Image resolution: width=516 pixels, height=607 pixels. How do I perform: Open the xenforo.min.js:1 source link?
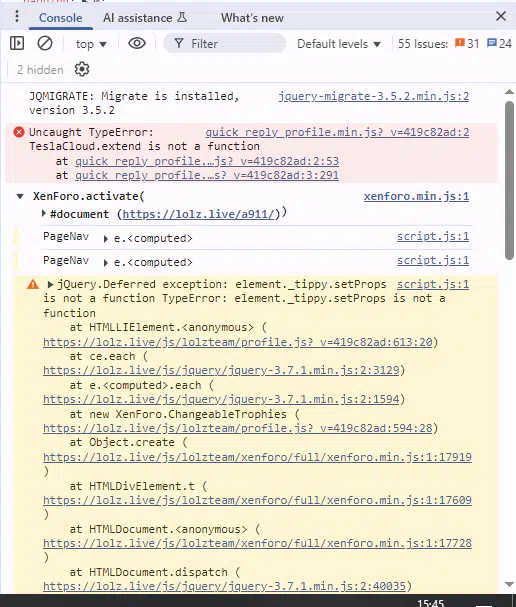pyautogui.click(x=416, y=196)
